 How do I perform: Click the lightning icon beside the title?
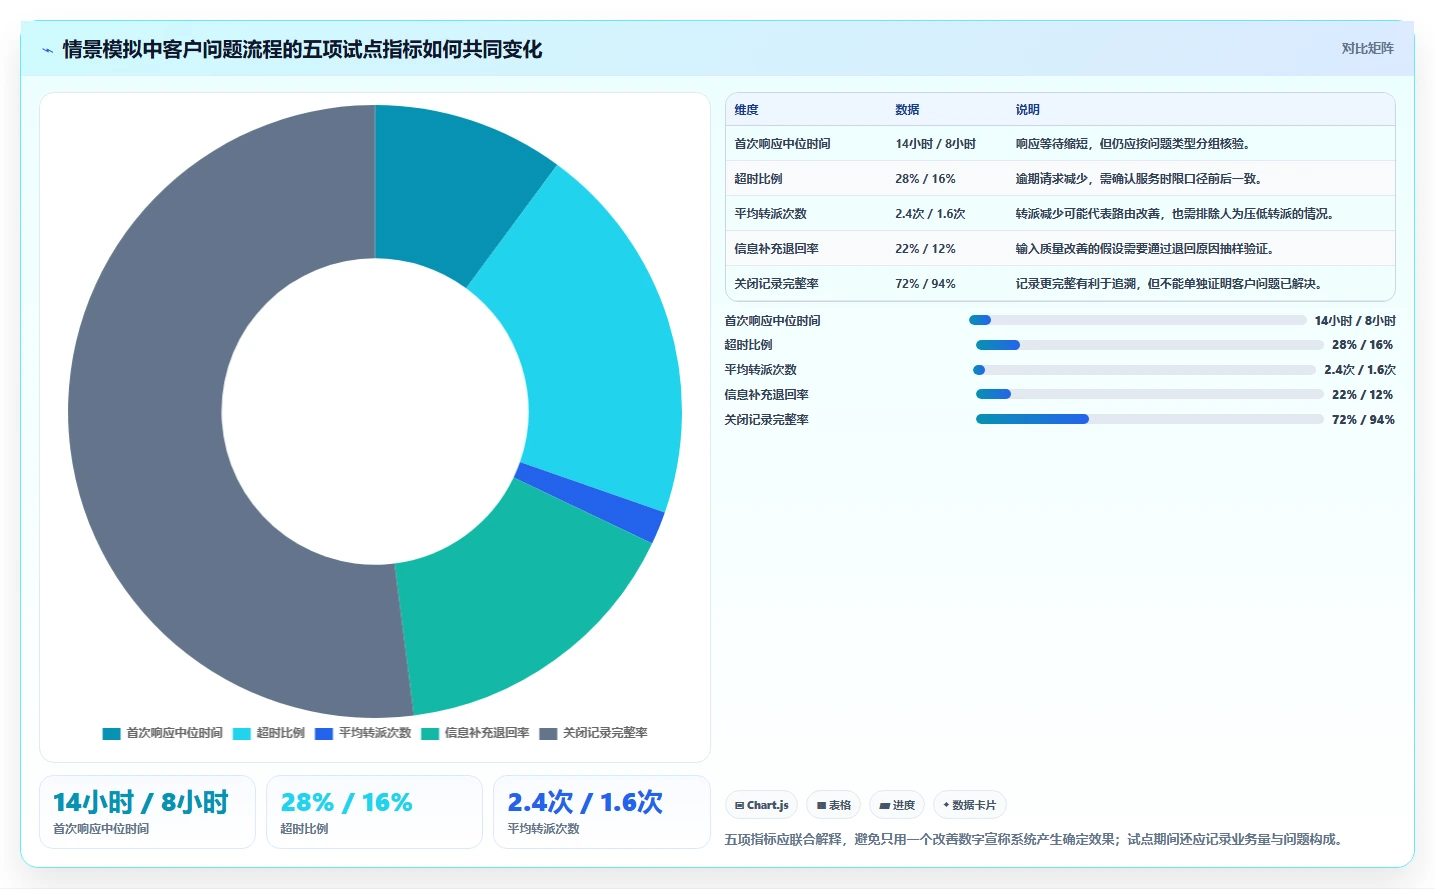click(x=47, y=50)
